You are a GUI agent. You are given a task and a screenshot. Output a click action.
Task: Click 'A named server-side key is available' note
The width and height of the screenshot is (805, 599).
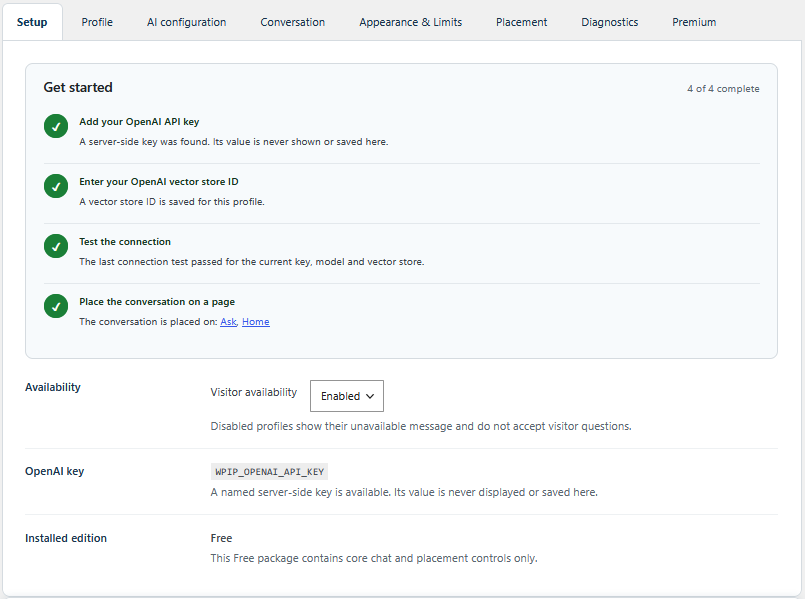point(404,492)
